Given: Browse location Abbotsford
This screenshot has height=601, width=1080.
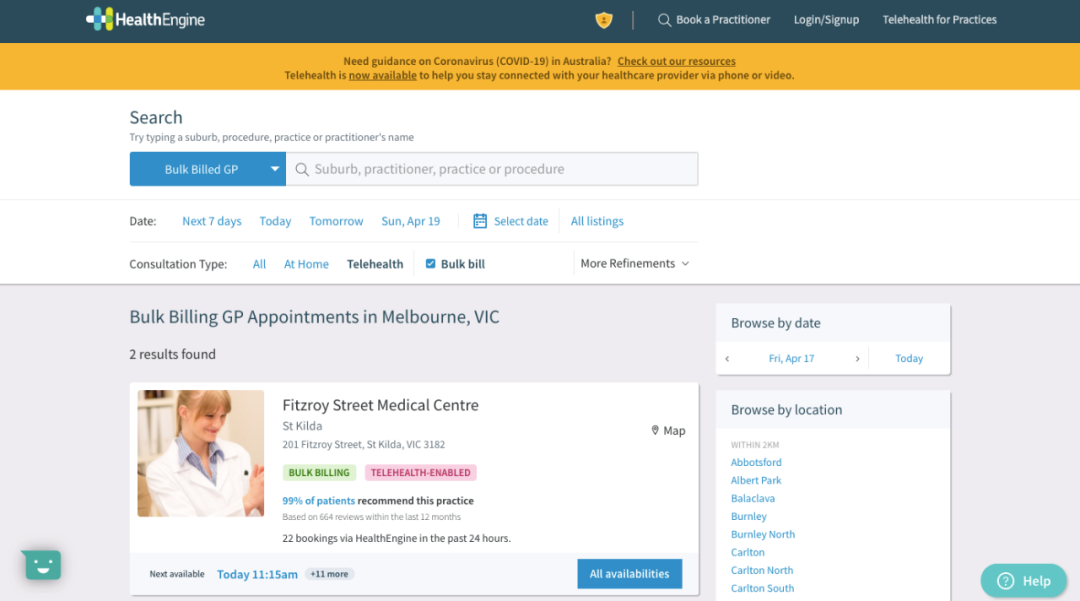Looking at the screenshot, I should [756, 463].
